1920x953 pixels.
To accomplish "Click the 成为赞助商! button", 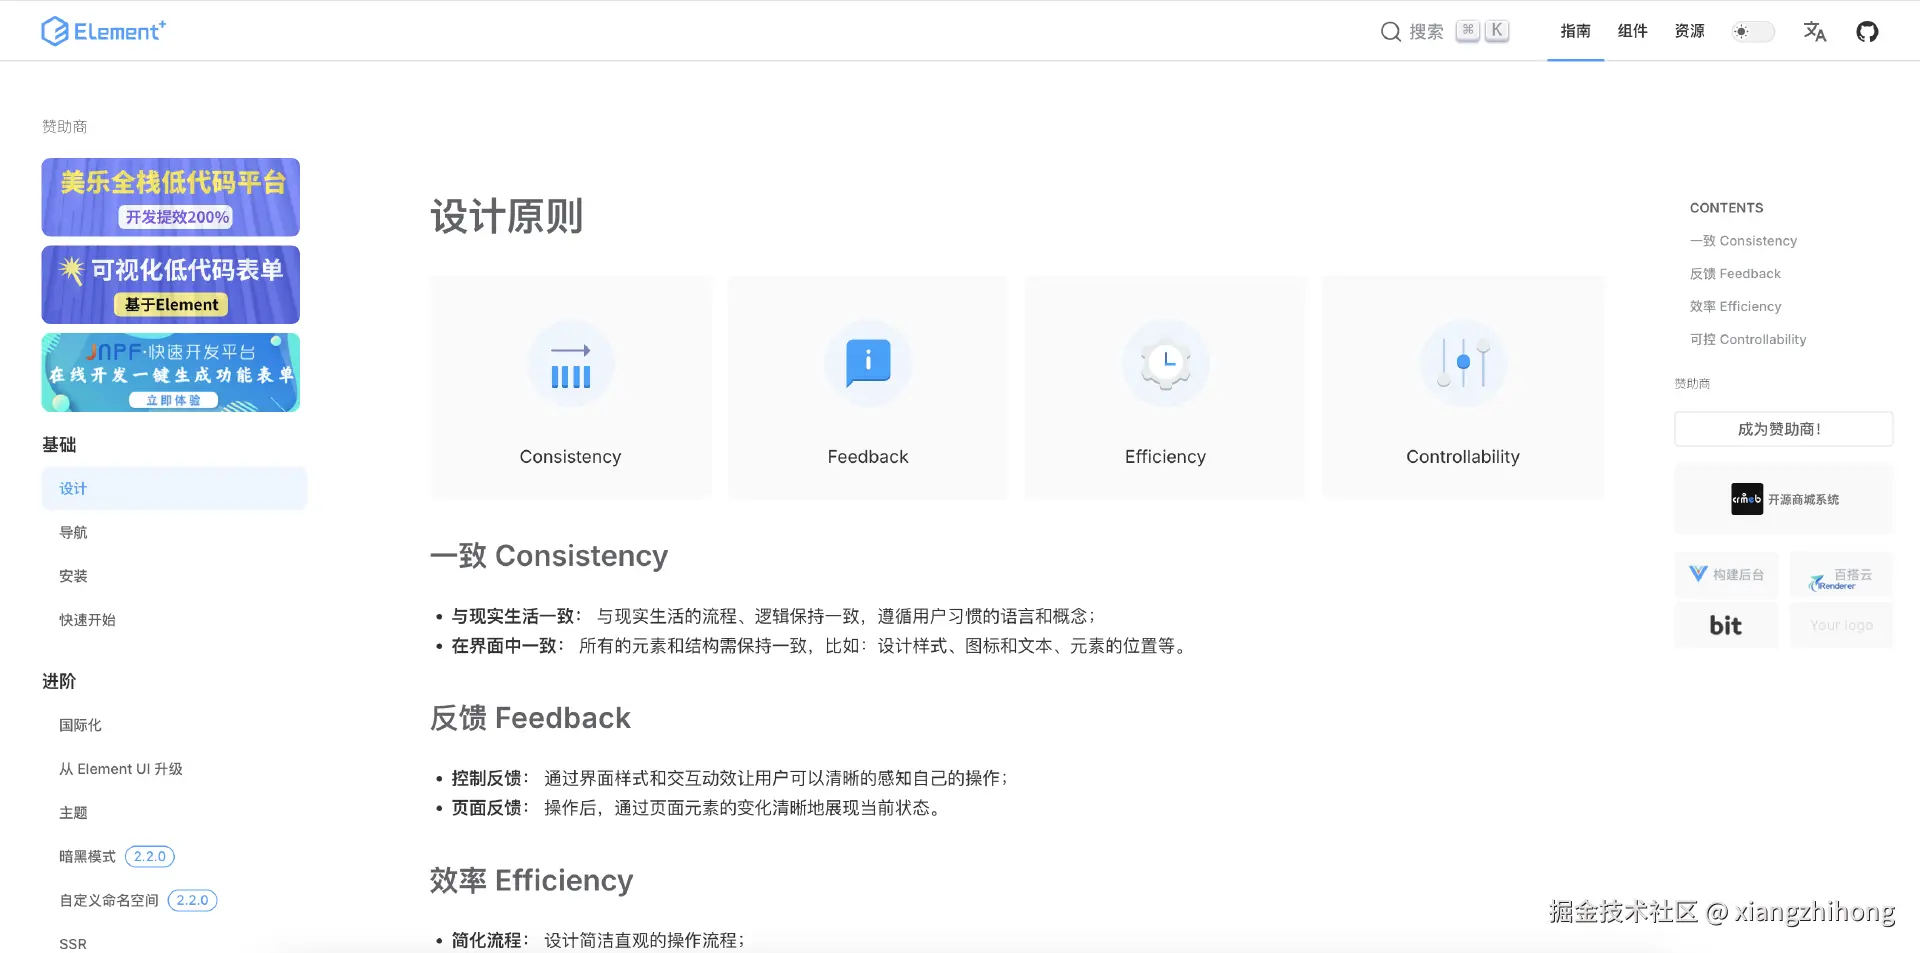I will tap(1783, 429).
